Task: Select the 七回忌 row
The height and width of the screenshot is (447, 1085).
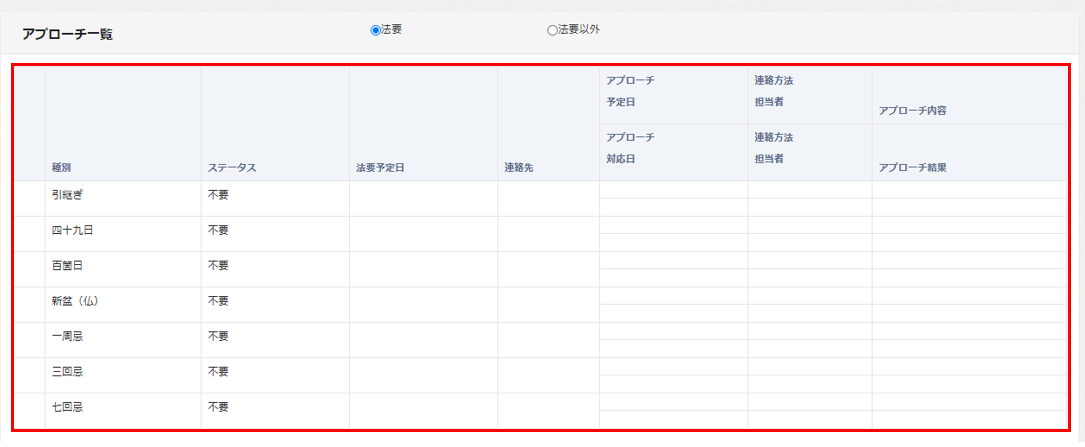Action: [x=67, y=407]
